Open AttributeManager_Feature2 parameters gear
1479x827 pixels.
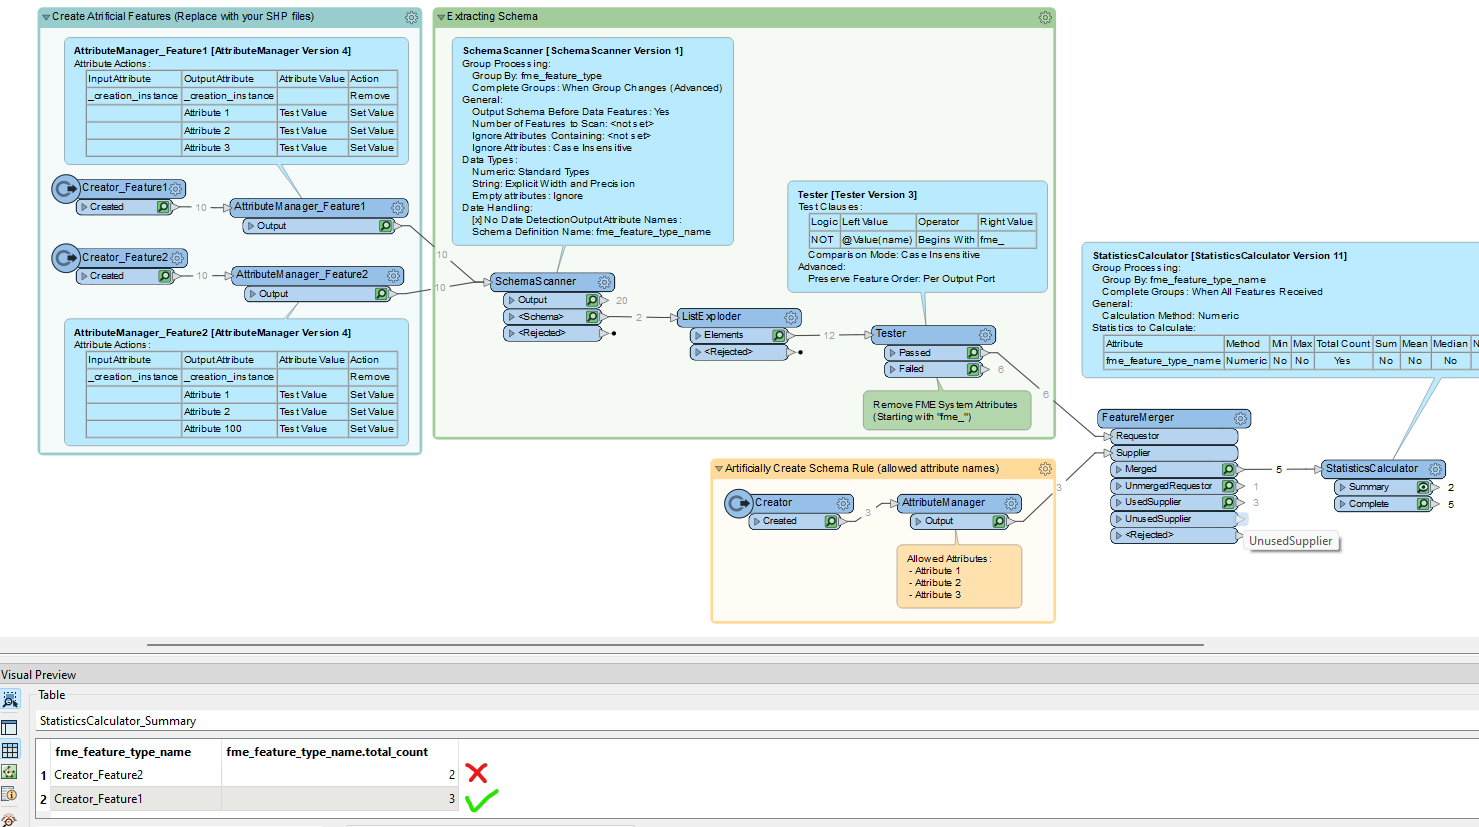(394, 275)
